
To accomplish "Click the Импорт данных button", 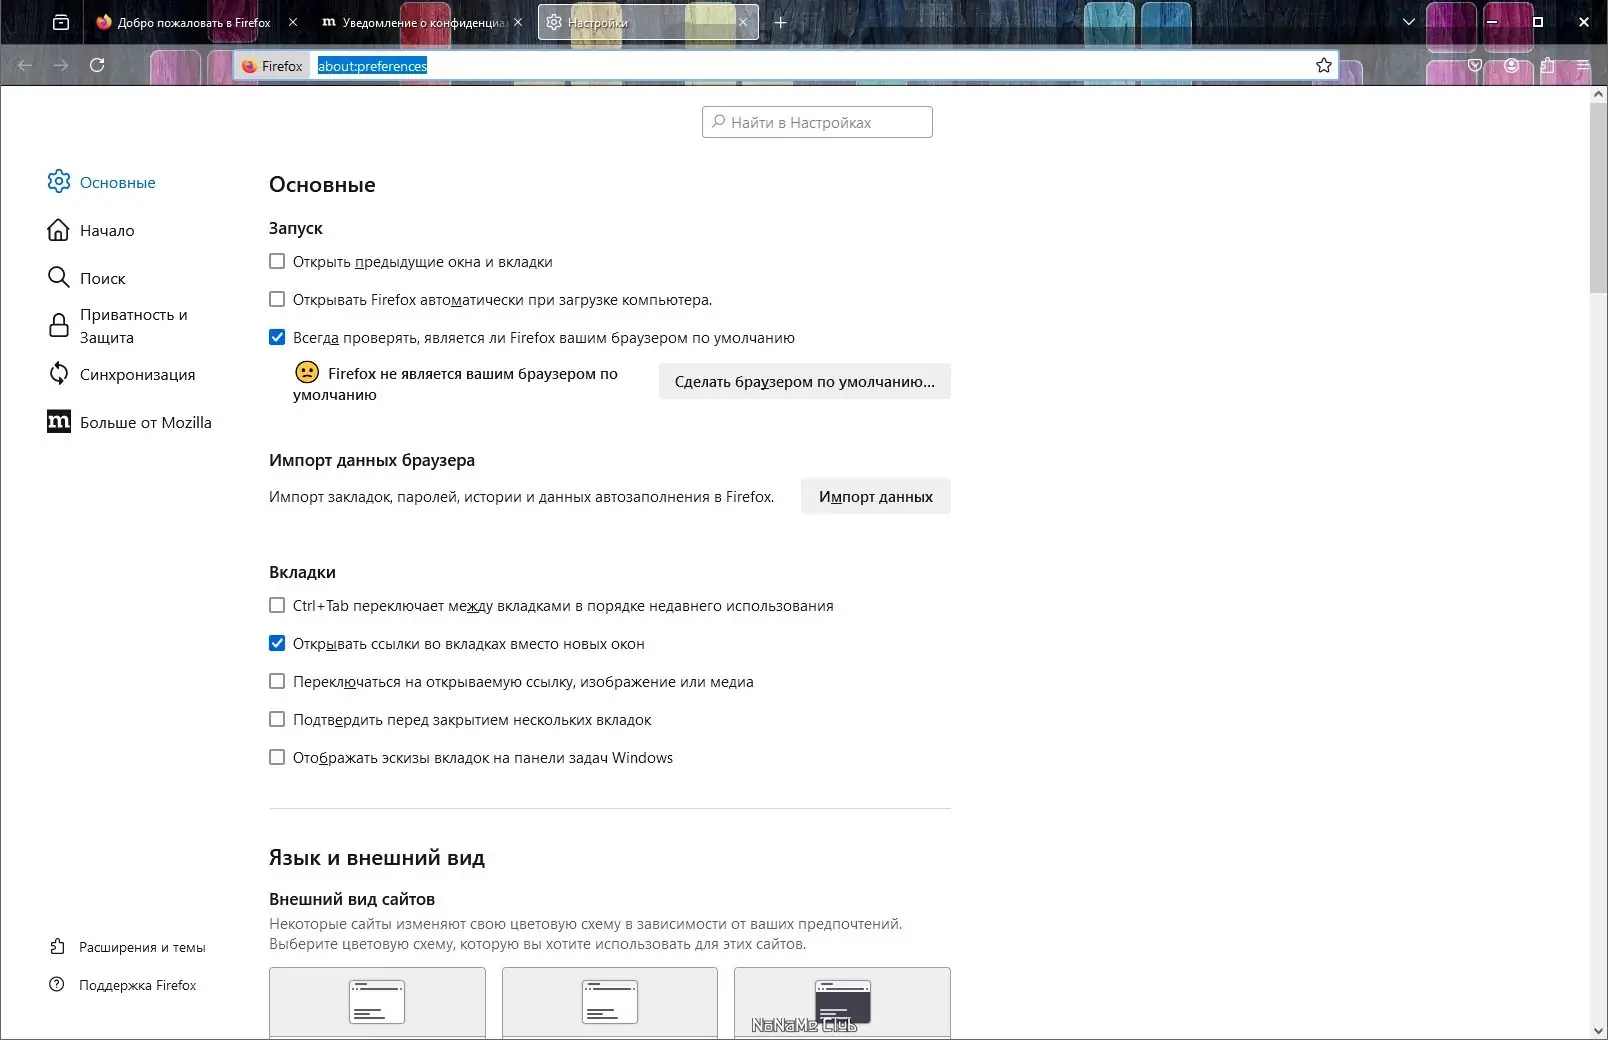I will coord(876,496).
